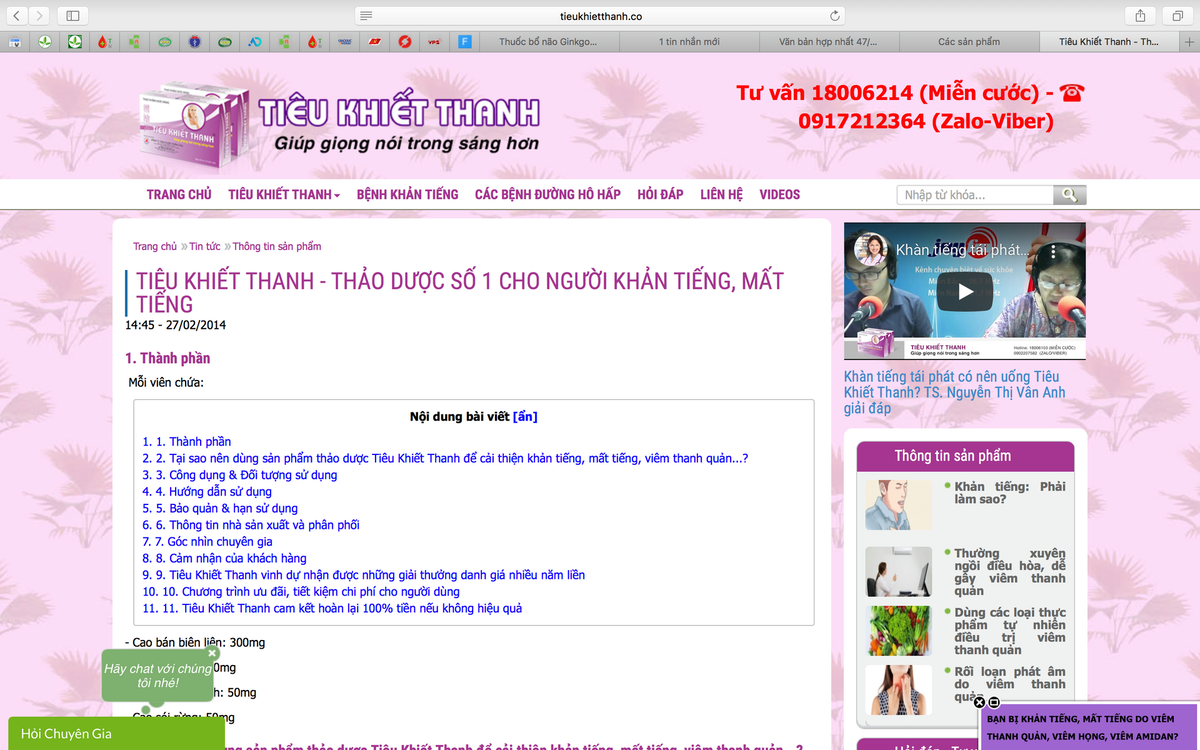Open the Safari Share button
1200x750 pixels.
1140,15
